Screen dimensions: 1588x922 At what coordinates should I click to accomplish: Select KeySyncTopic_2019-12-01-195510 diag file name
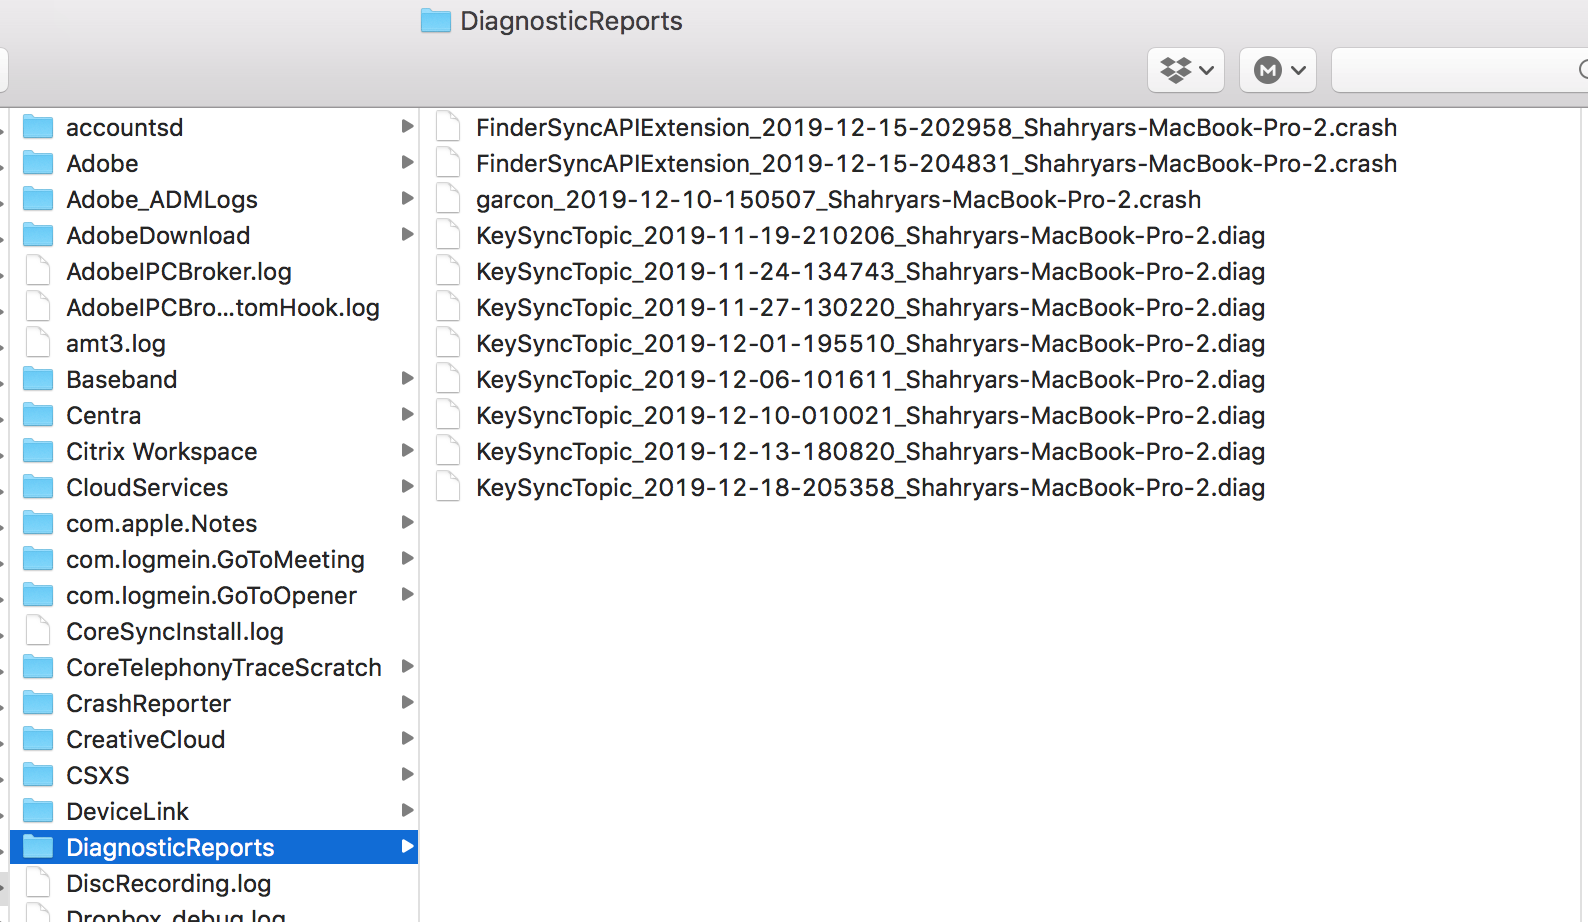click(x=870, y=344)
